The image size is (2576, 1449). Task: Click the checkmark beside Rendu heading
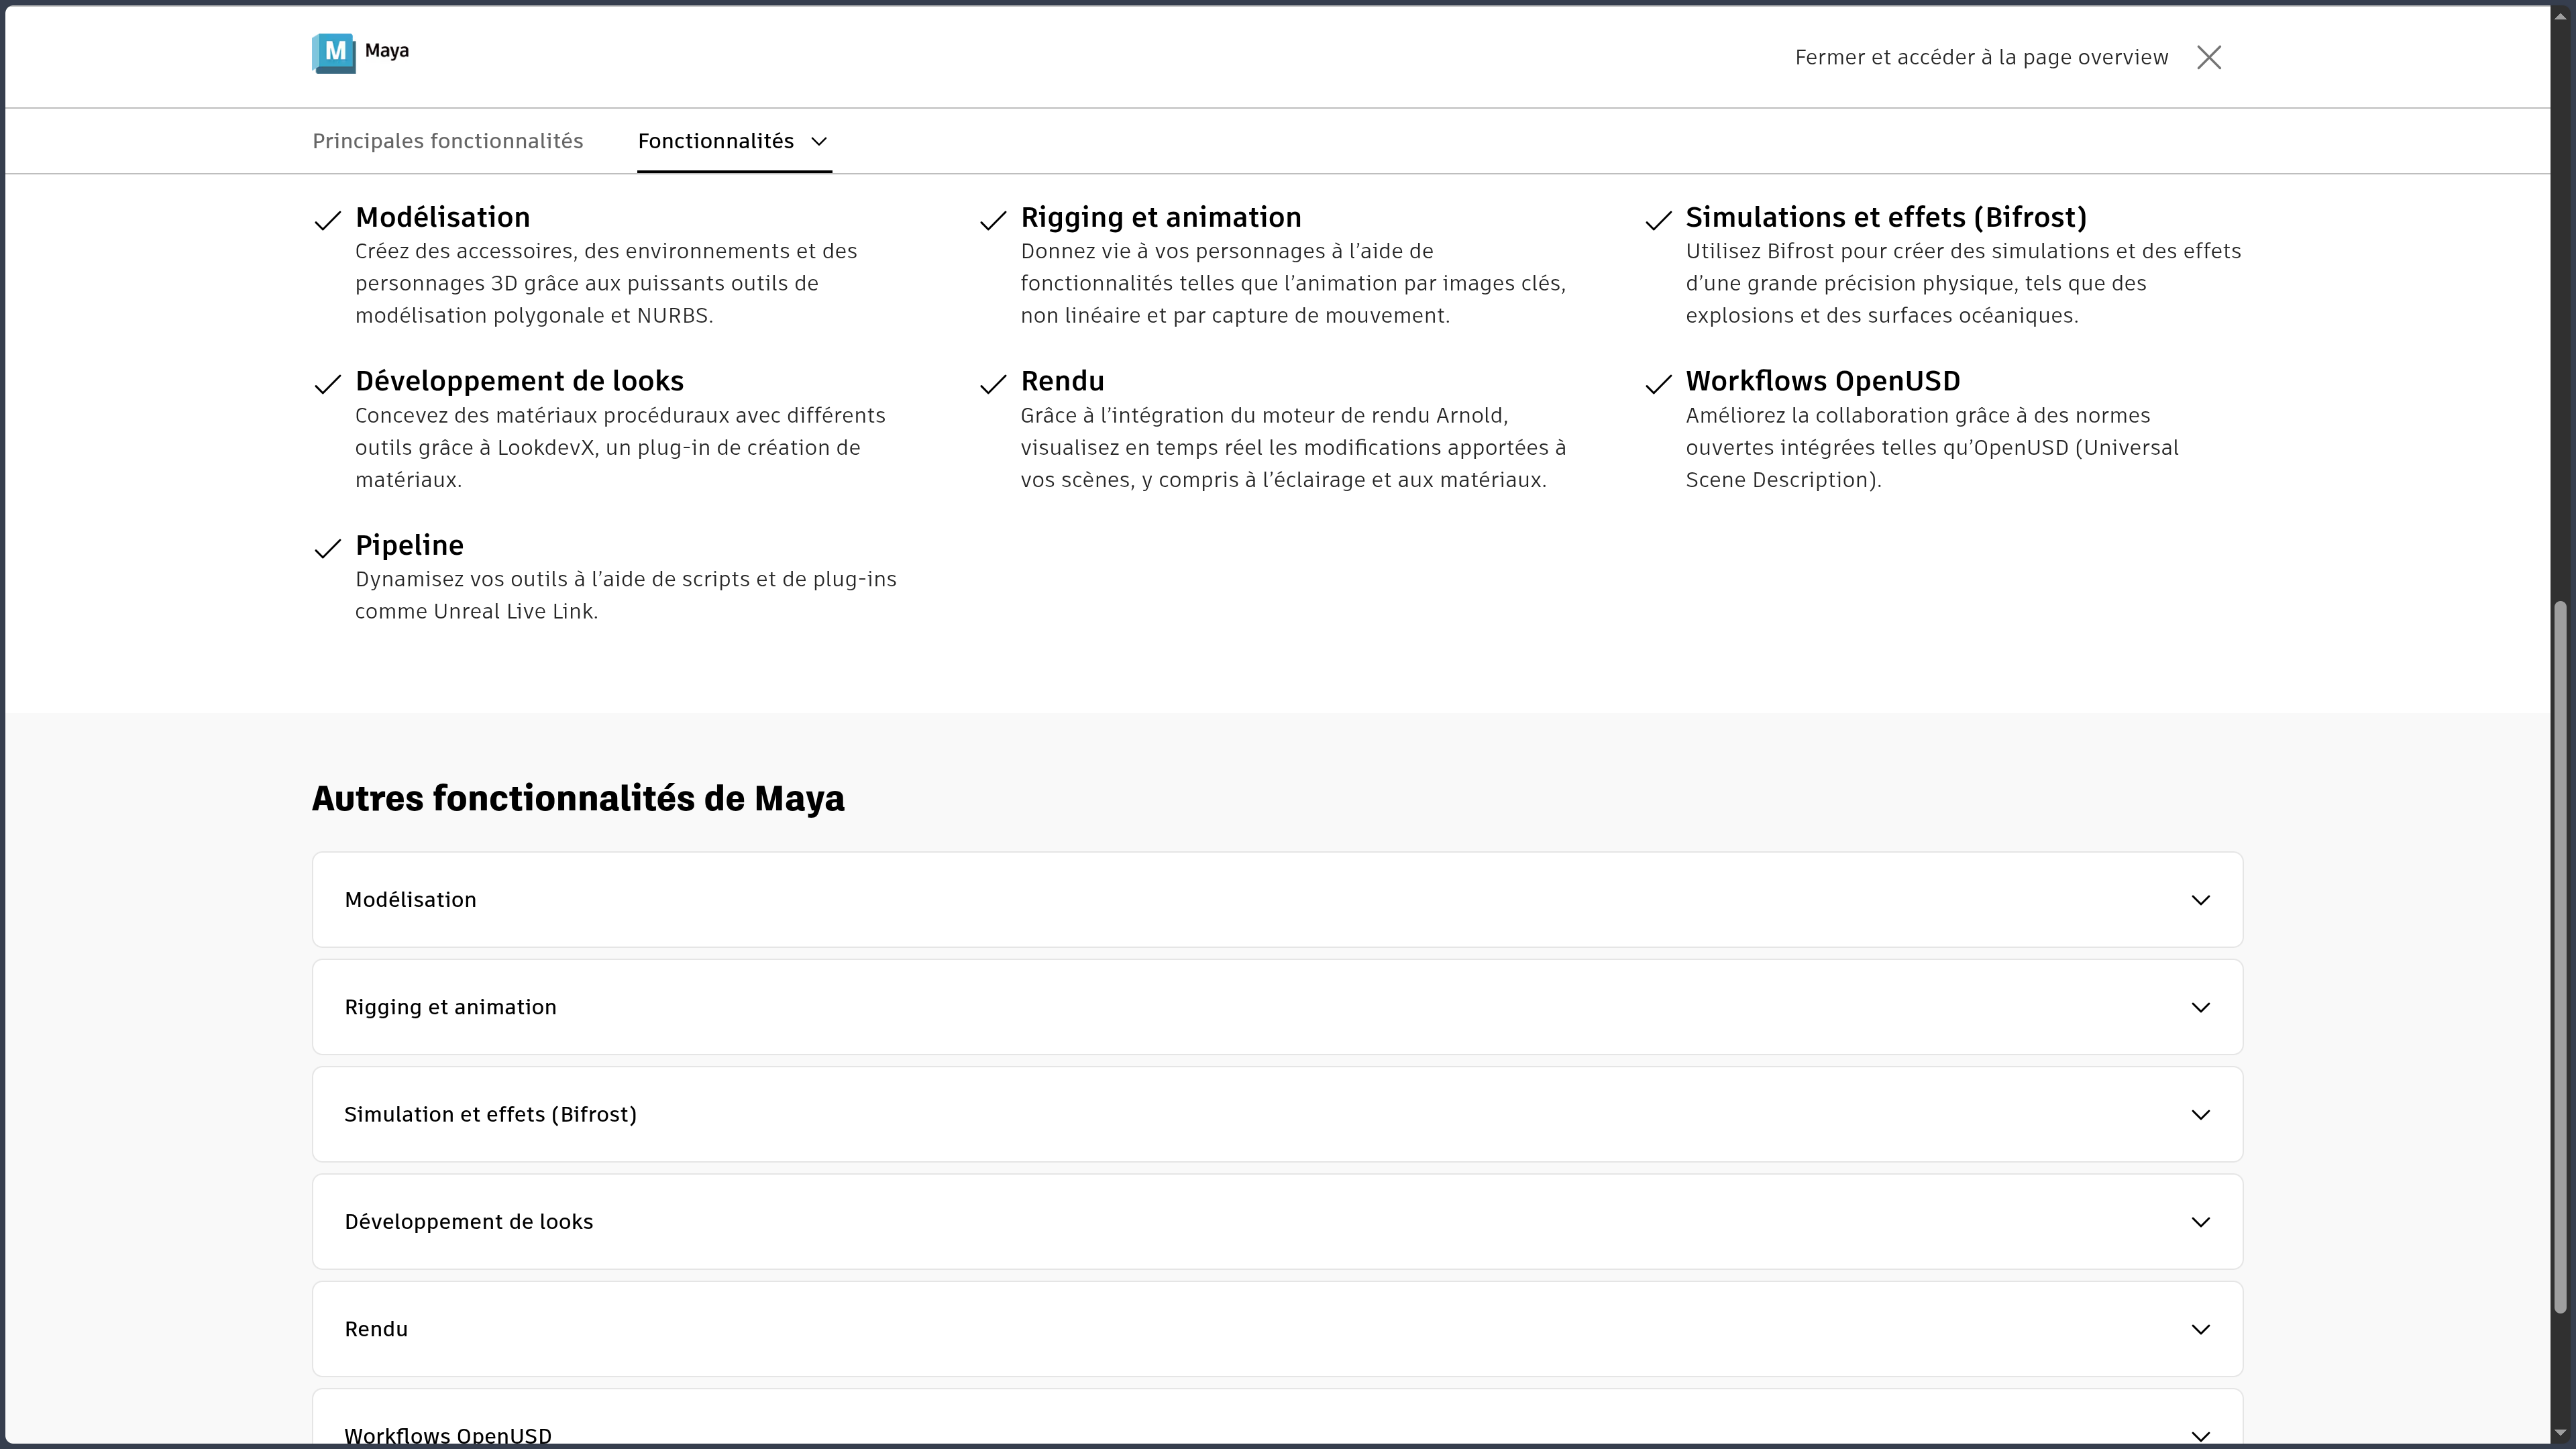coord(993,385)
